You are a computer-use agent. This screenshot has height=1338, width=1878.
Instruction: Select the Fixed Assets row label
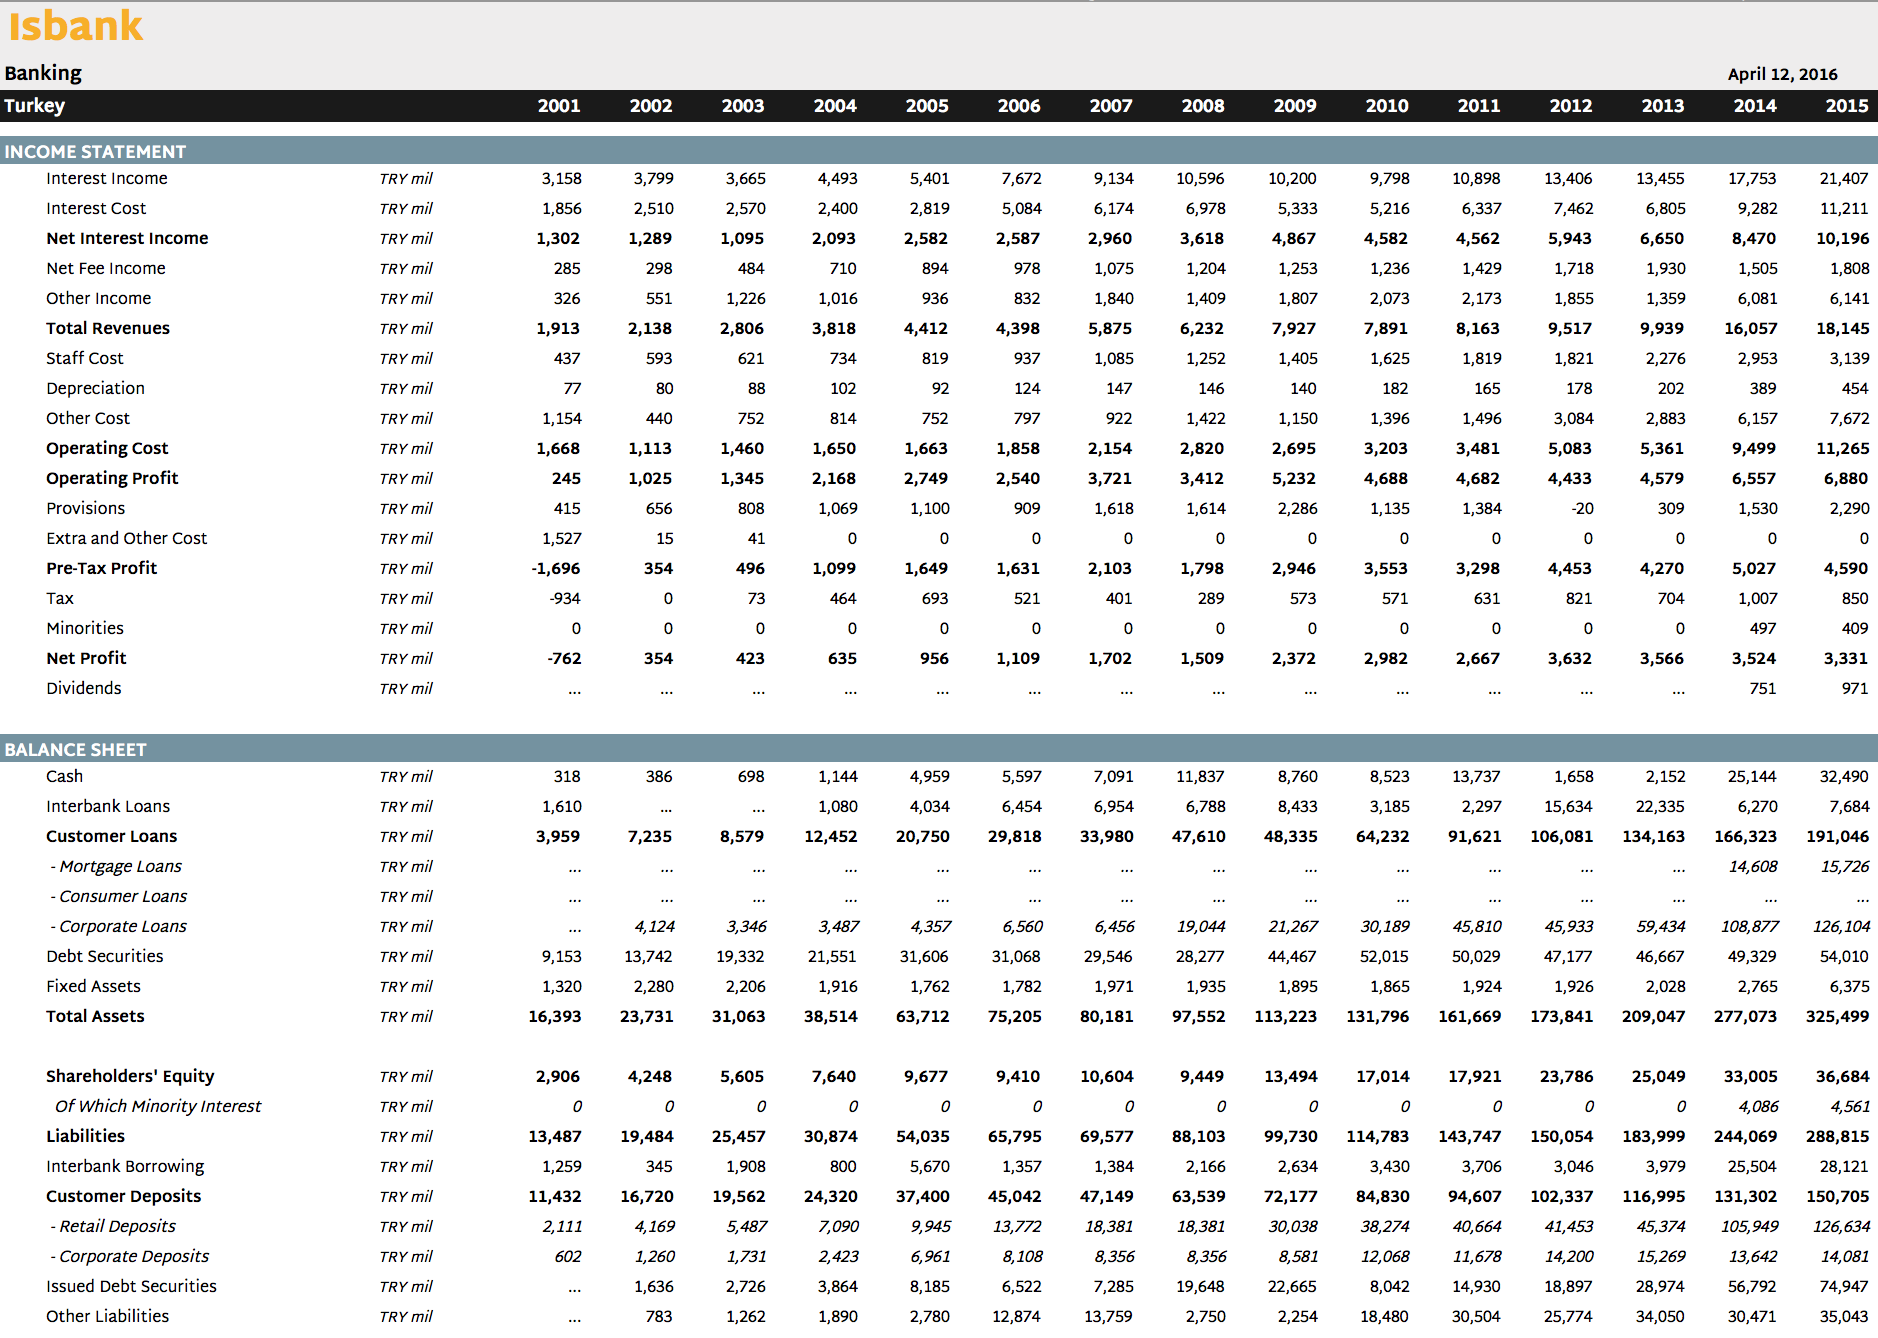pos(94,986)
